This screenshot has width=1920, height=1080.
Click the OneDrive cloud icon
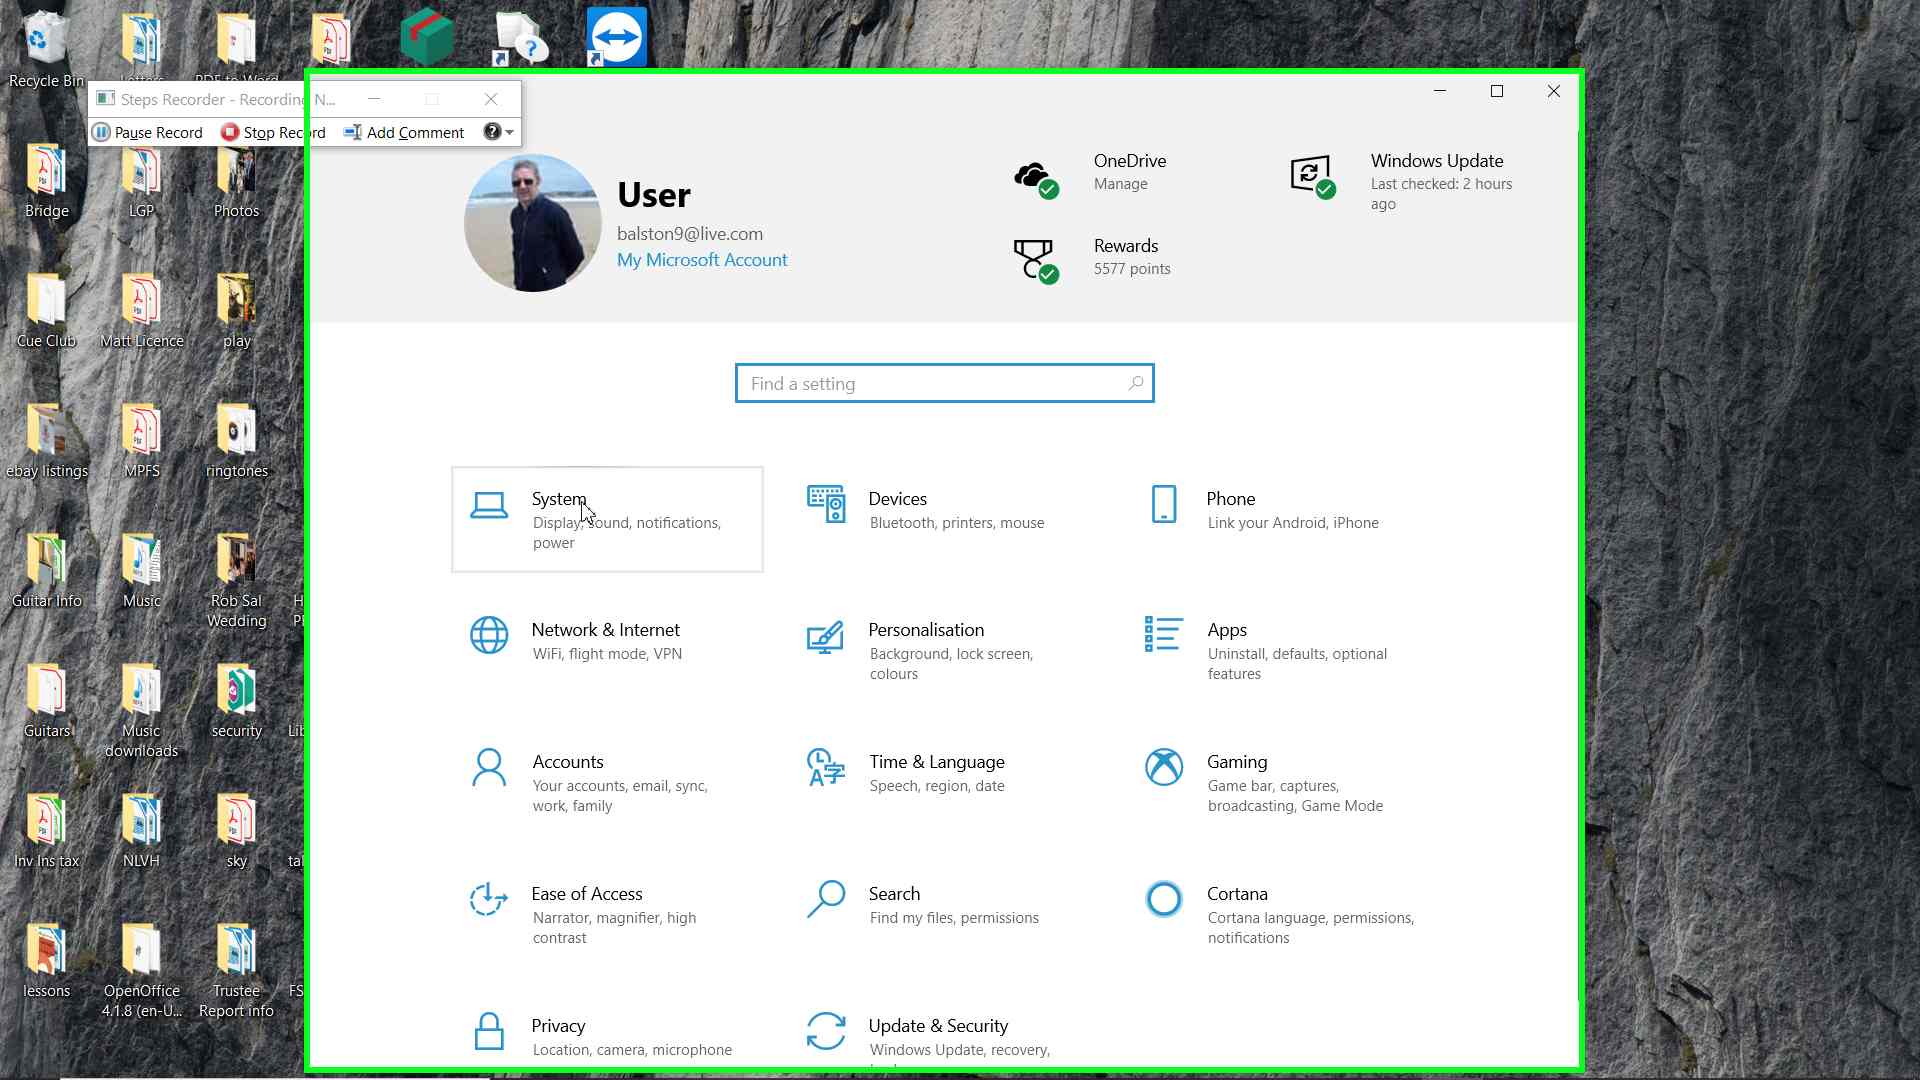[1036, 180]
